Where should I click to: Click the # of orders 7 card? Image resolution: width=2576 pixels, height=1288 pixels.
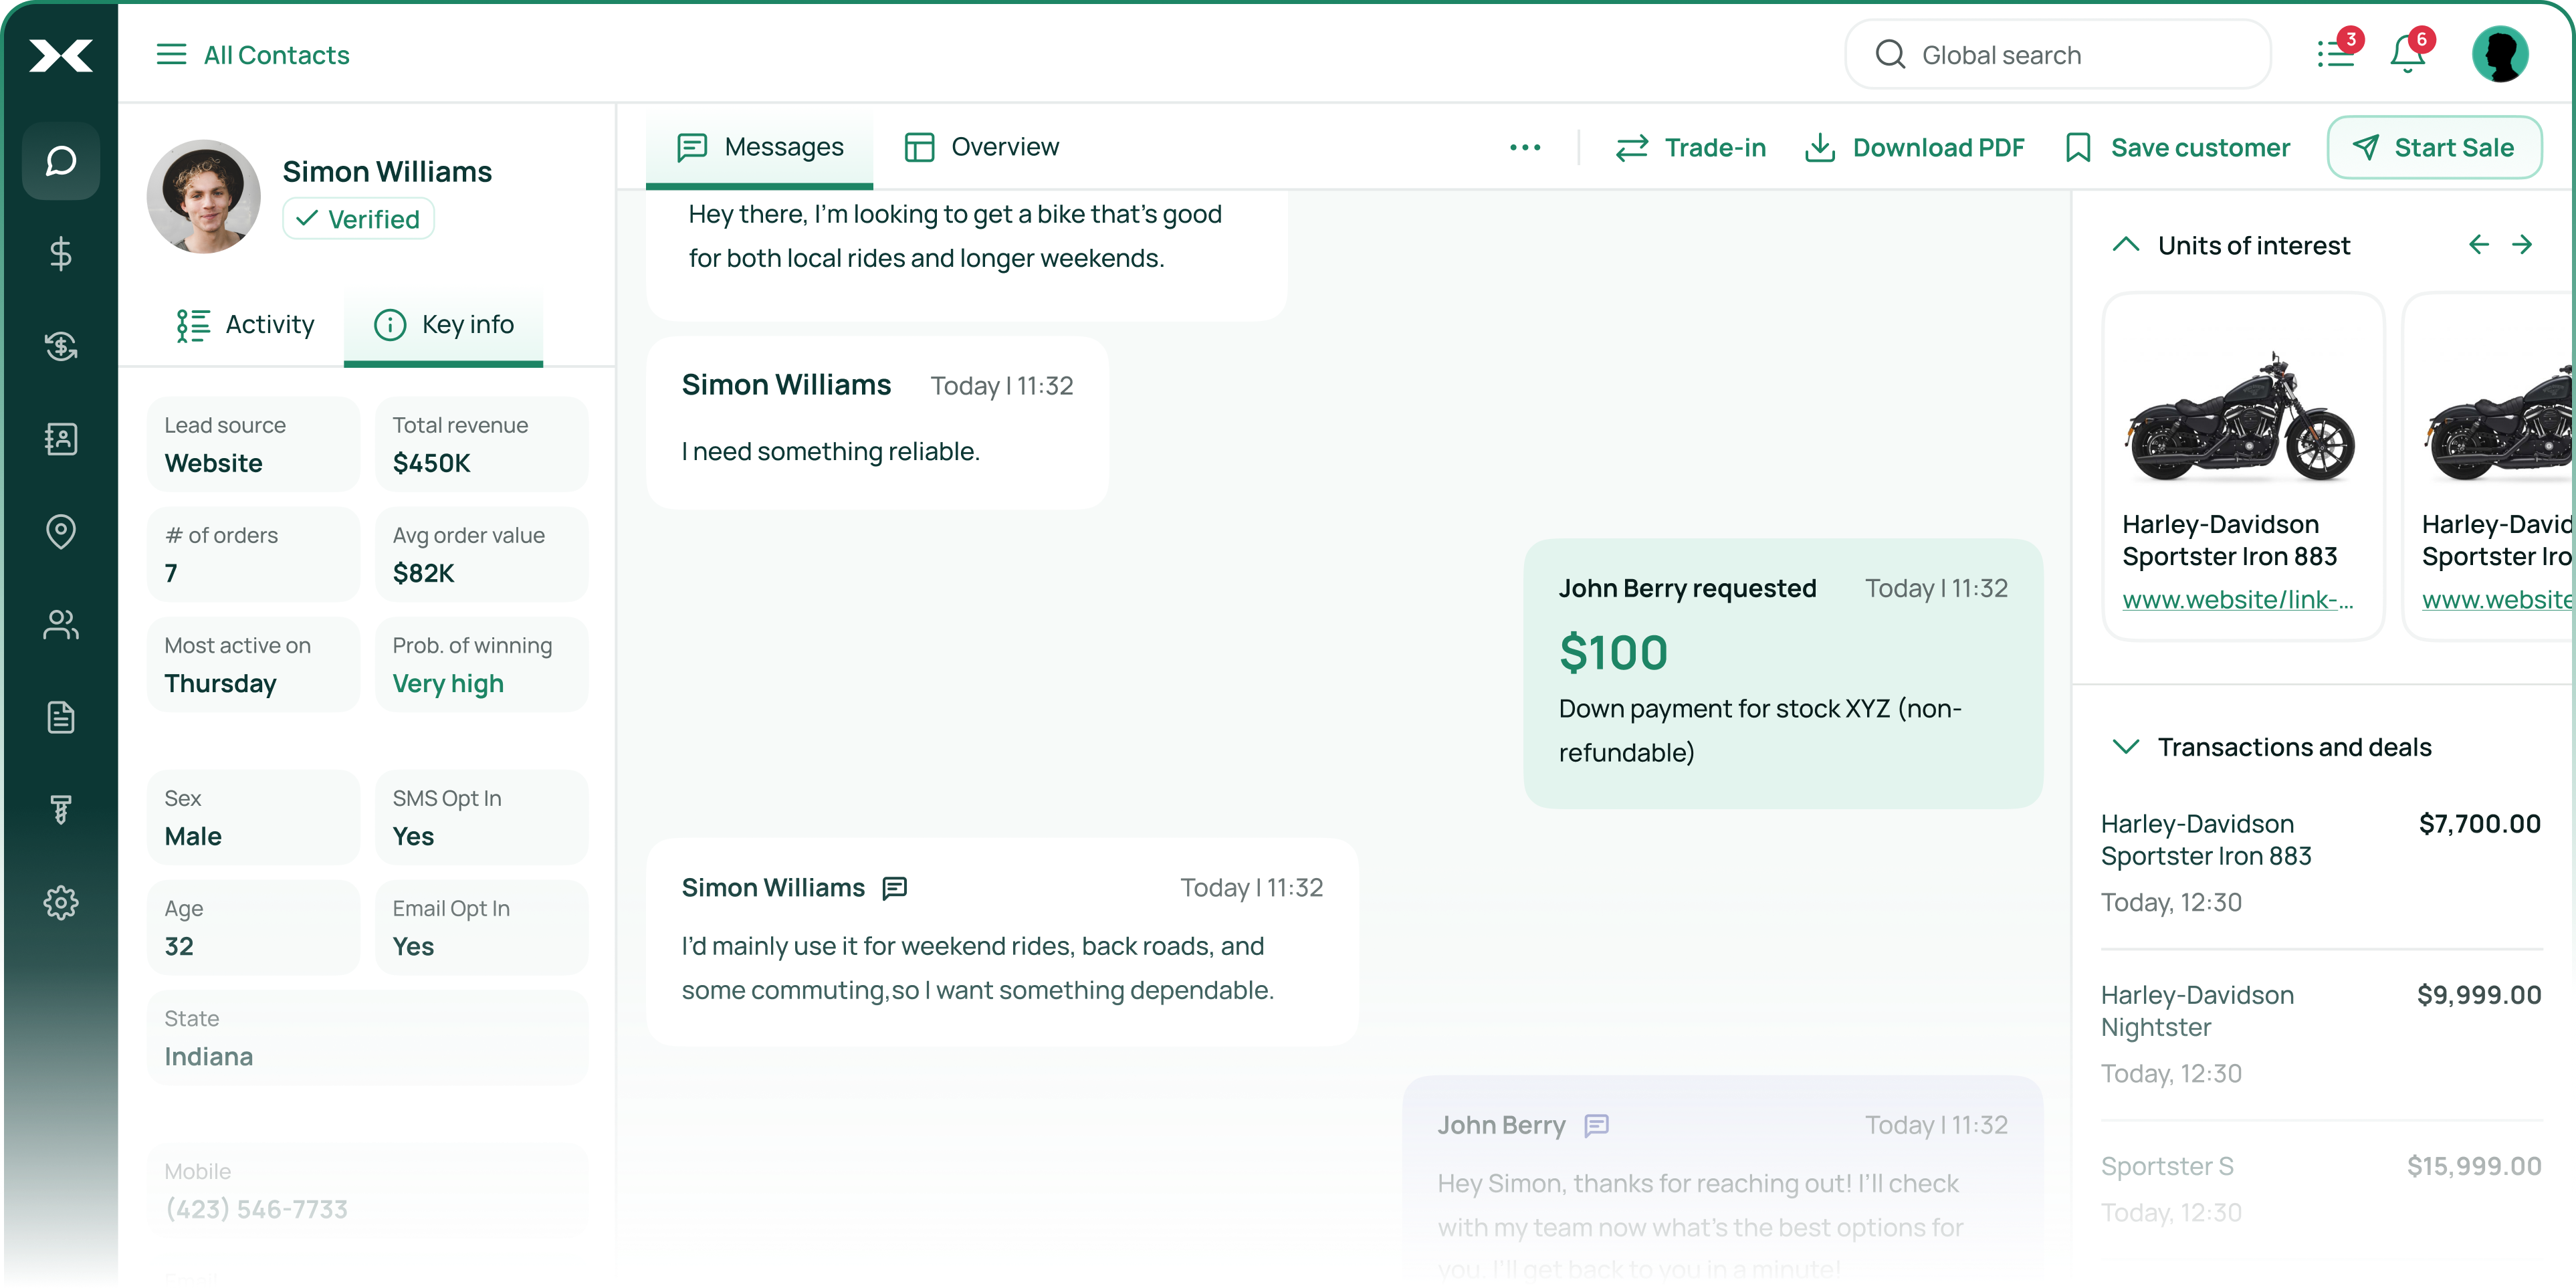pos(254,554)
